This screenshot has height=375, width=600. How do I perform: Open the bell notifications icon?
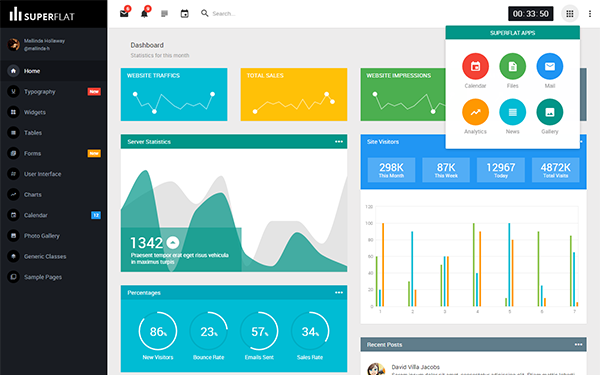[144, 13]
